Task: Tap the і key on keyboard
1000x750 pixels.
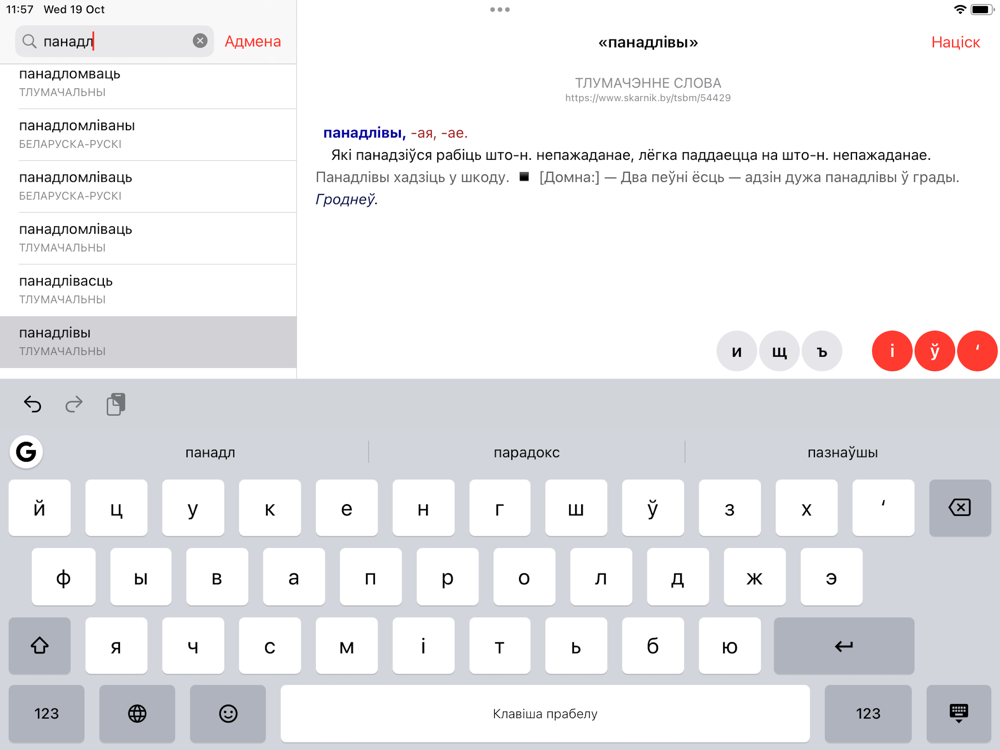Action: [423, 645]
